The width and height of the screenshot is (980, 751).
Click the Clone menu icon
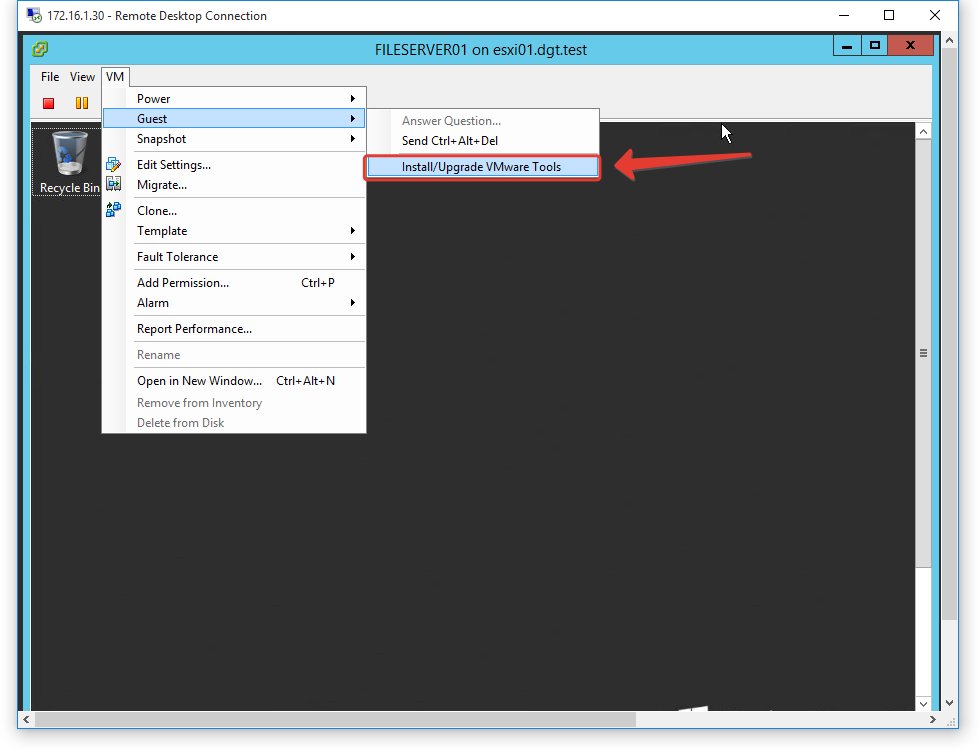pos(113,210)
